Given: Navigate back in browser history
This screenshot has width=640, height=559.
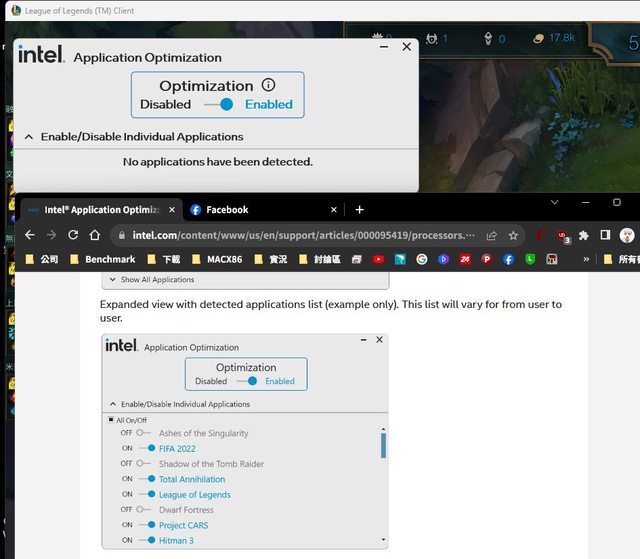Looking at the screenshot, I should tap(29, 235).
